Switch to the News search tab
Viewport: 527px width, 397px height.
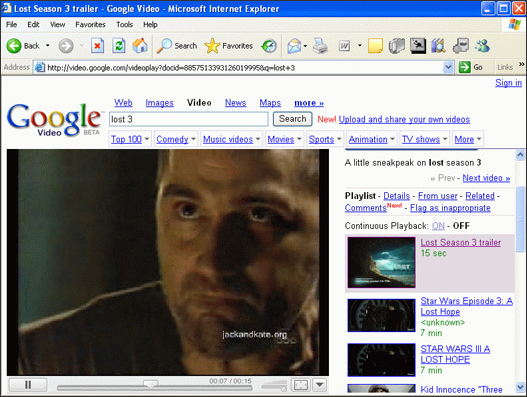235,103
